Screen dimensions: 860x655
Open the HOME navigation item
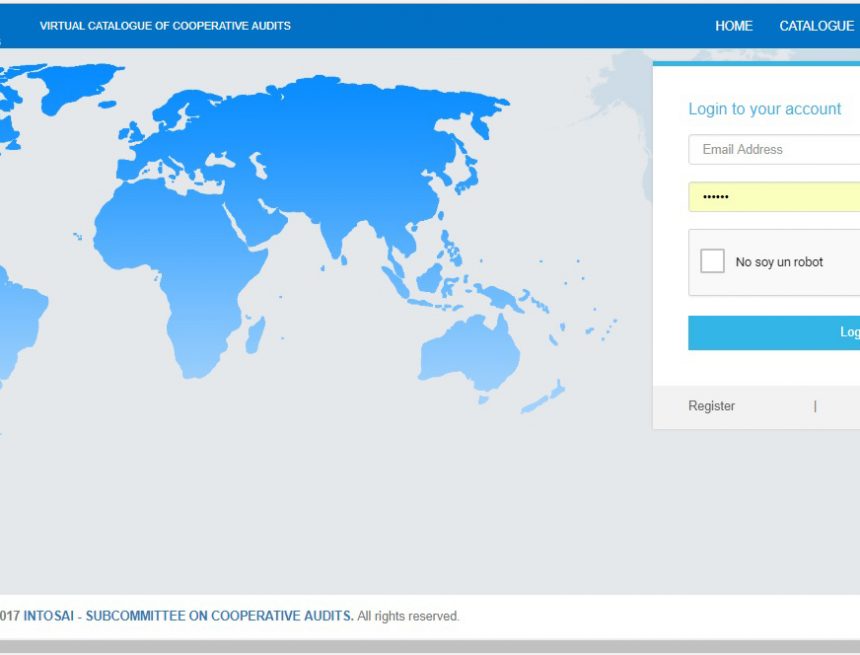pos(734,26)
